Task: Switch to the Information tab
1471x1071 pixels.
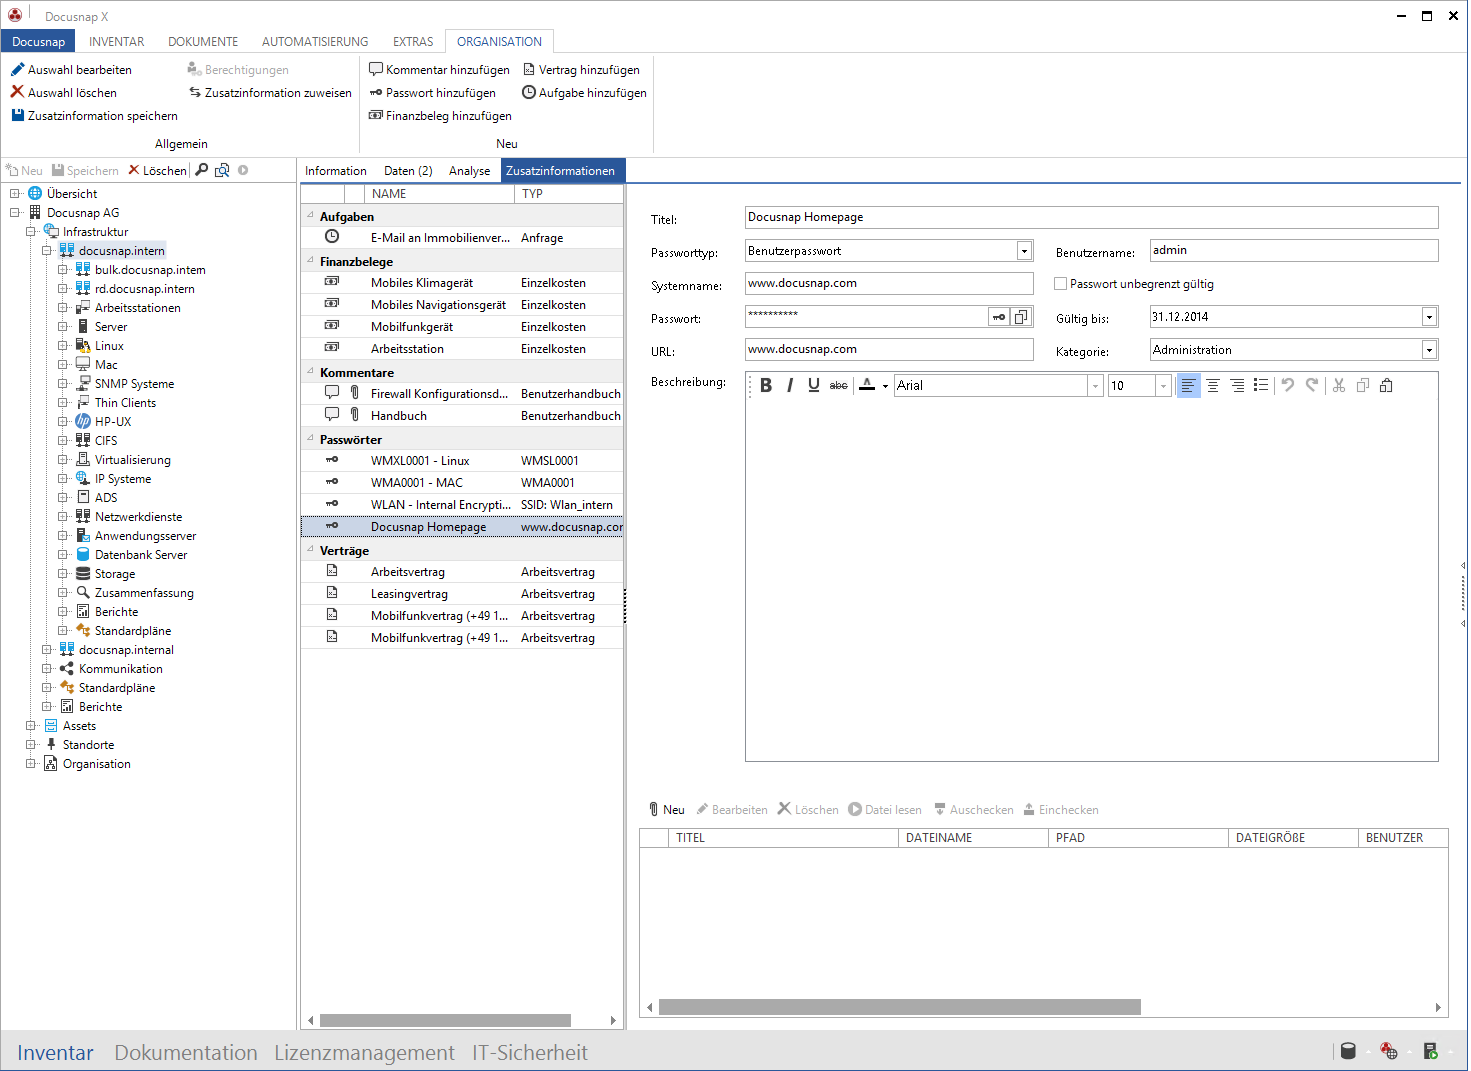Action: [336, 171]
